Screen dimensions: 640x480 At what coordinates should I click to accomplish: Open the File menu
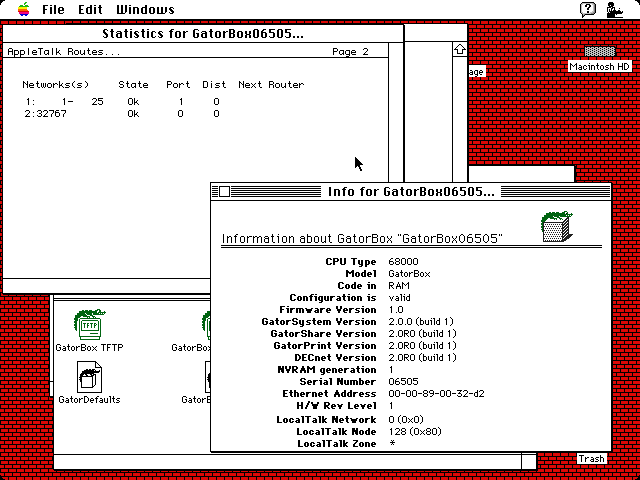53,9
